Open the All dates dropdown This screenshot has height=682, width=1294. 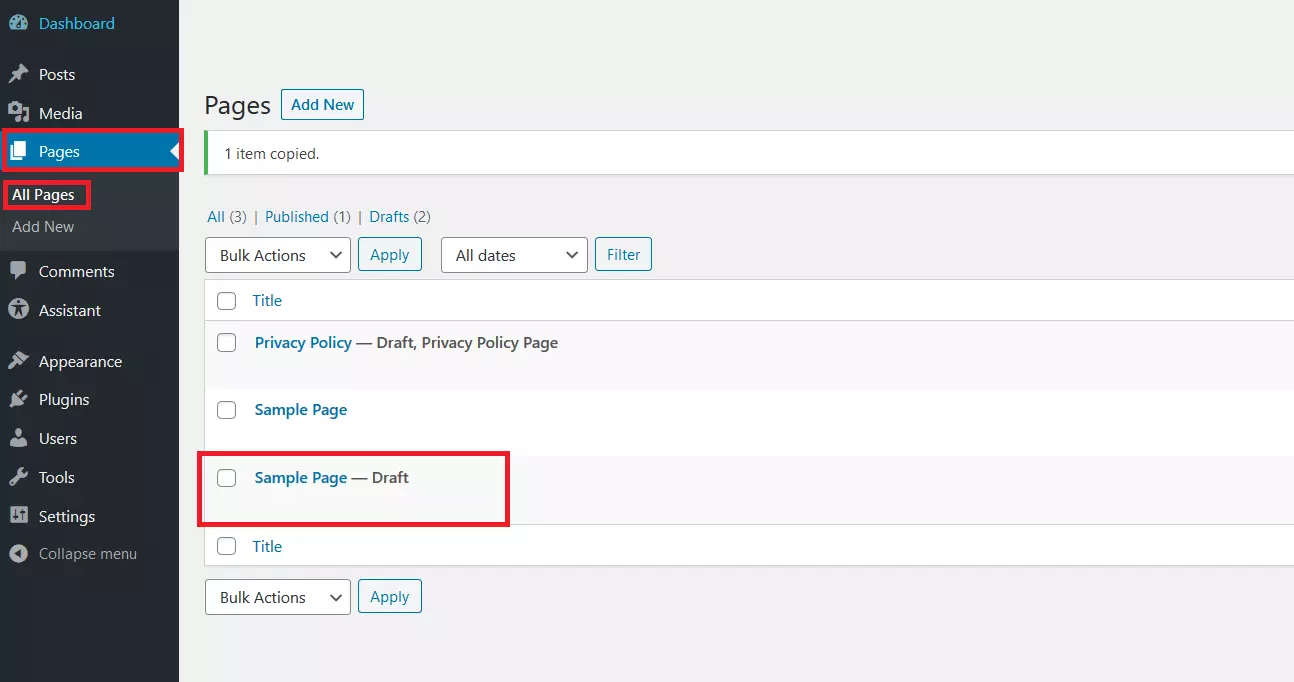[x=514, y=255]
